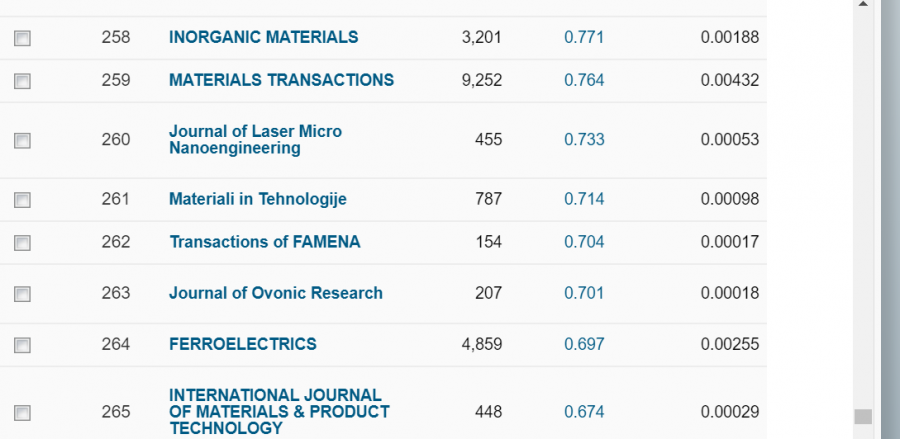Enable the Transactions of FAMENA checkbox
This screenshot has height=439, width=900.
22,243
